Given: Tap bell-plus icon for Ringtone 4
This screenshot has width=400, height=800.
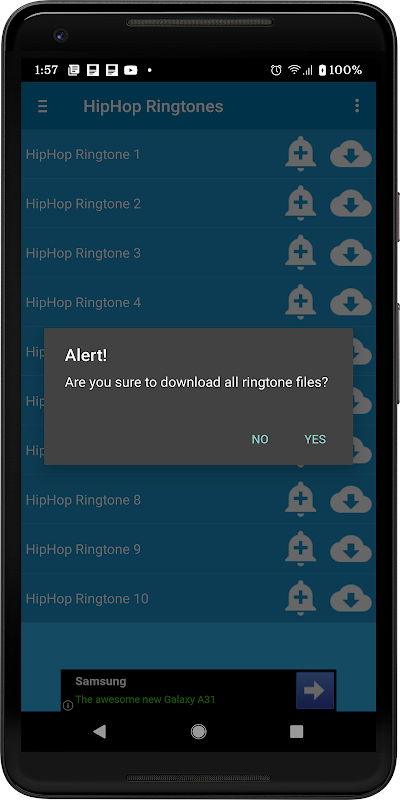Looking at the screenshot, I should pos(301,302).
